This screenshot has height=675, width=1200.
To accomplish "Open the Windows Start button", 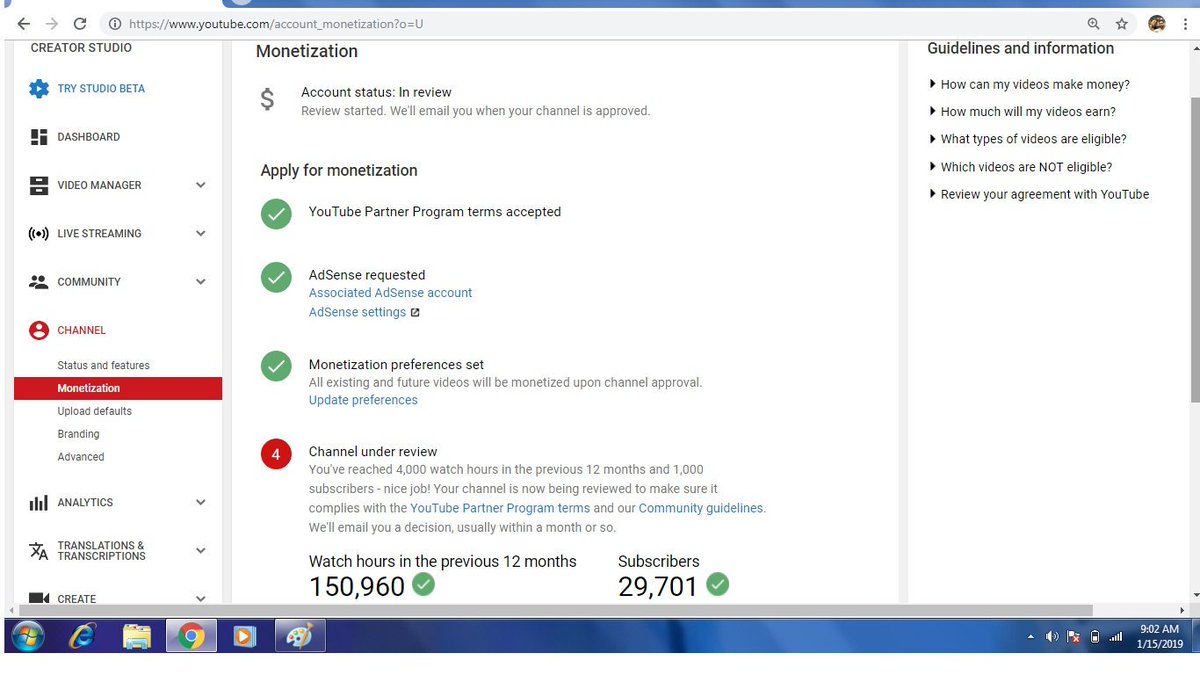I will pyautogui.click(x=27, y=636).
